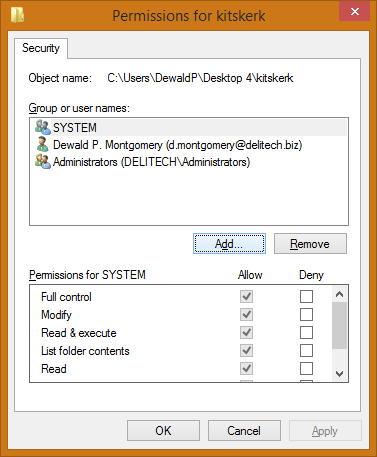Click the Administrators group icon
This screenshot has width=377, height=457.
click(x=43, y=161)
